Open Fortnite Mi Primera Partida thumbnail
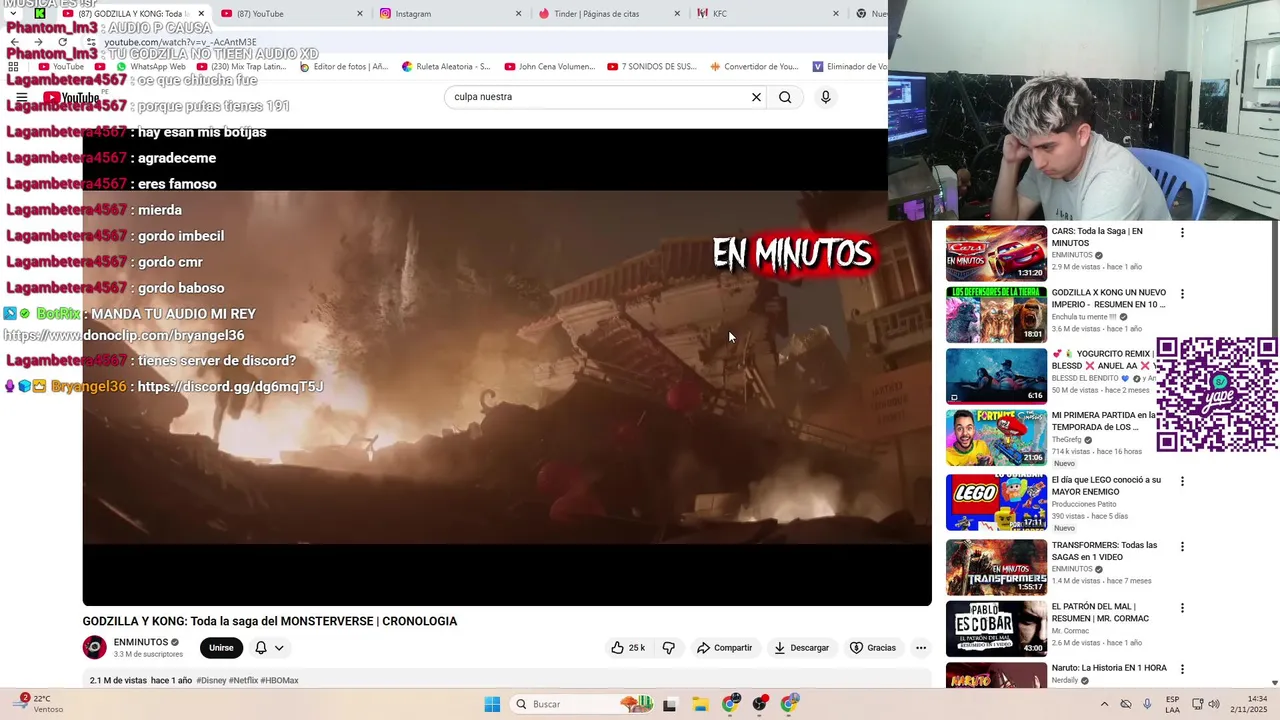This screenshot has height=720, width=1280. pyautogui.click(x=996, y=437)
